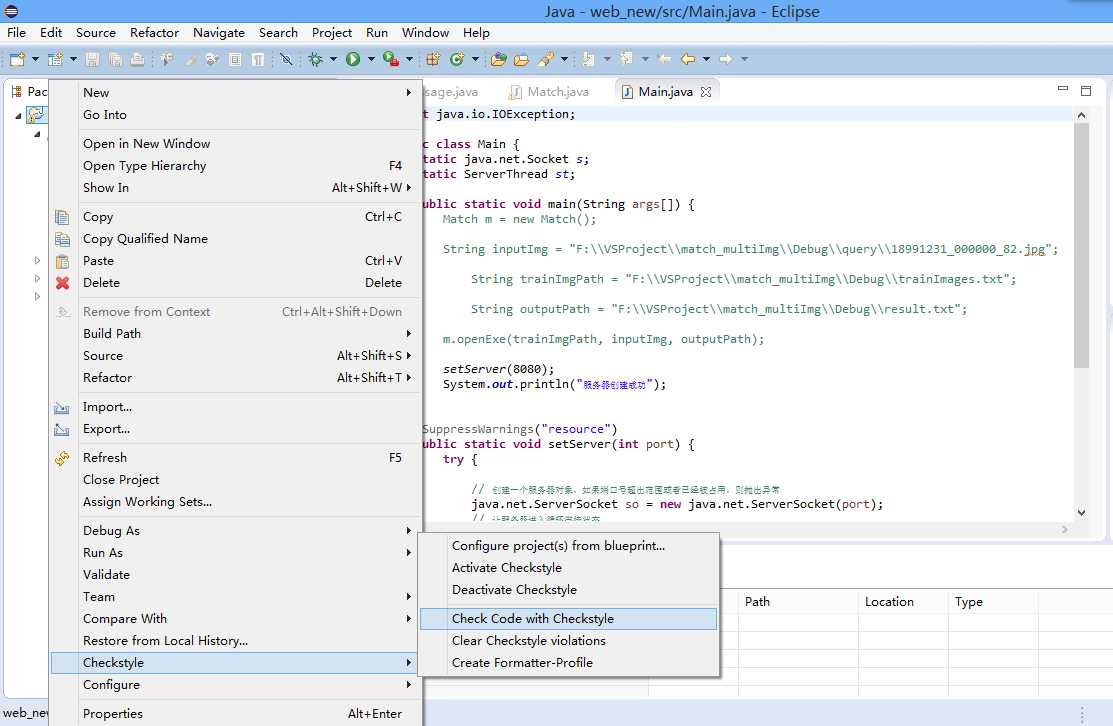Open the Build Path submenu
Viewport: 1113px width, 726px height.
[x=234, y=334]
